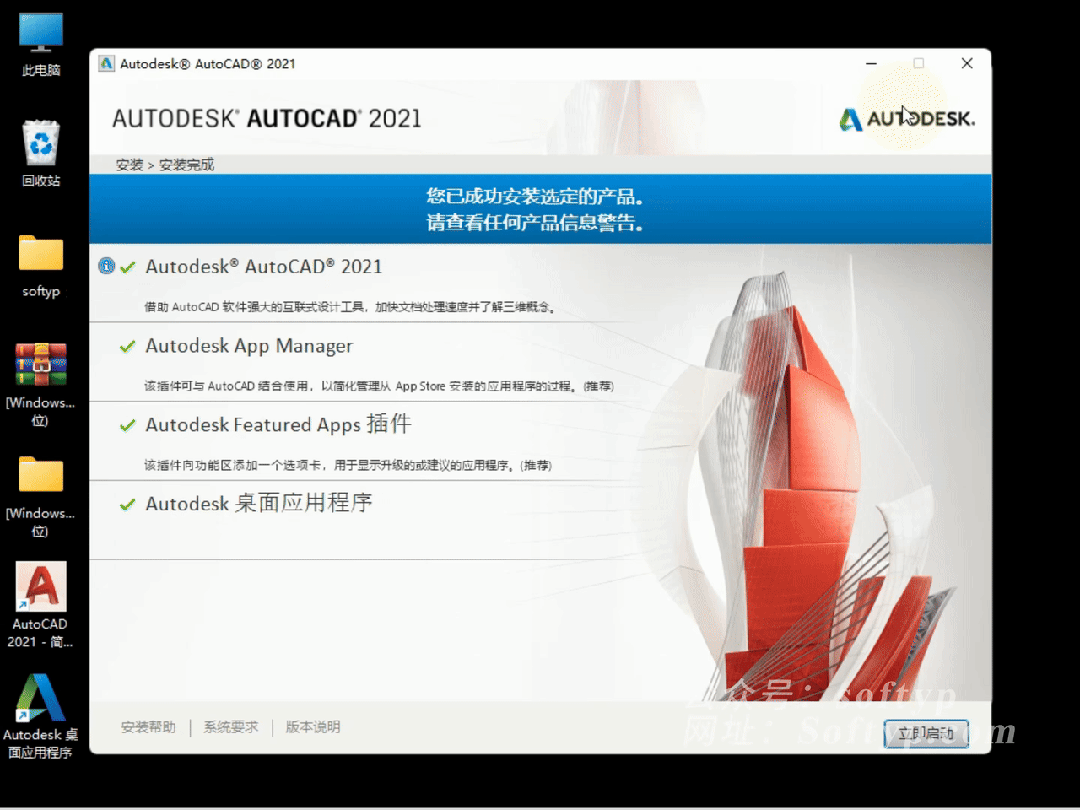Select the Autodesk desktop app shortcut icon

point(41,716)
